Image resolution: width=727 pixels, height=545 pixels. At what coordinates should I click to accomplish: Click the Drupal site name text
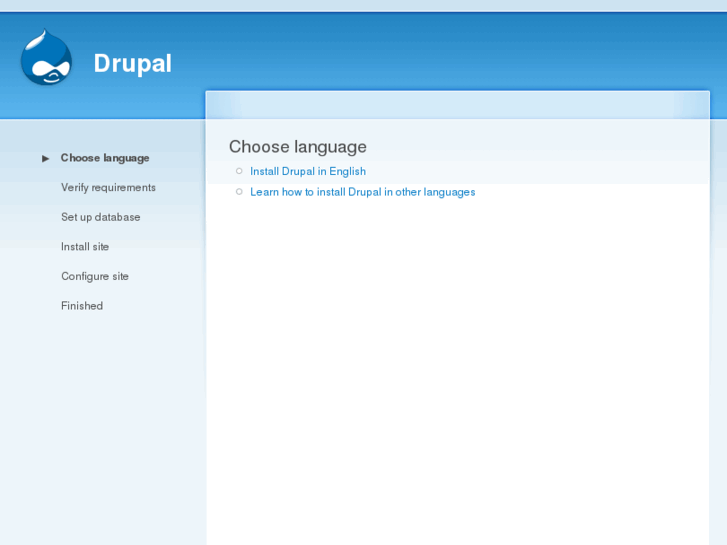133,63
